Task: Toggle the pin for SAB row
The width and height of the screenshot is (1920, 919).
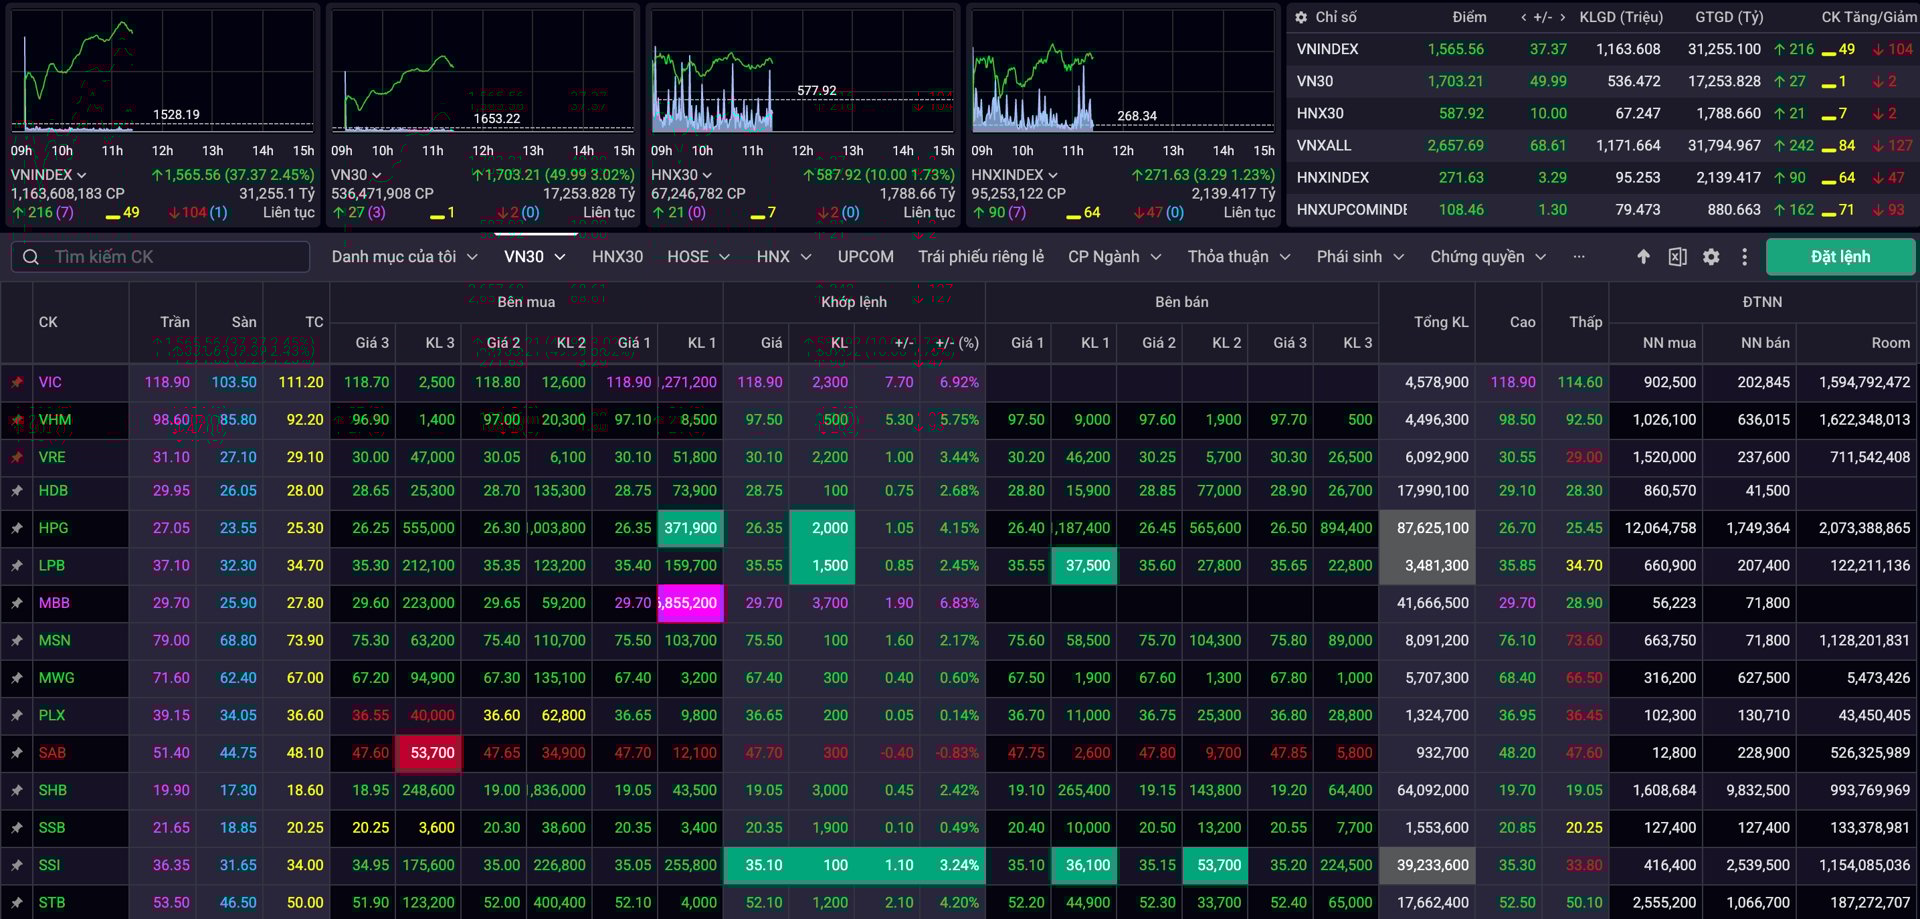Action: (x=17, y=753)
